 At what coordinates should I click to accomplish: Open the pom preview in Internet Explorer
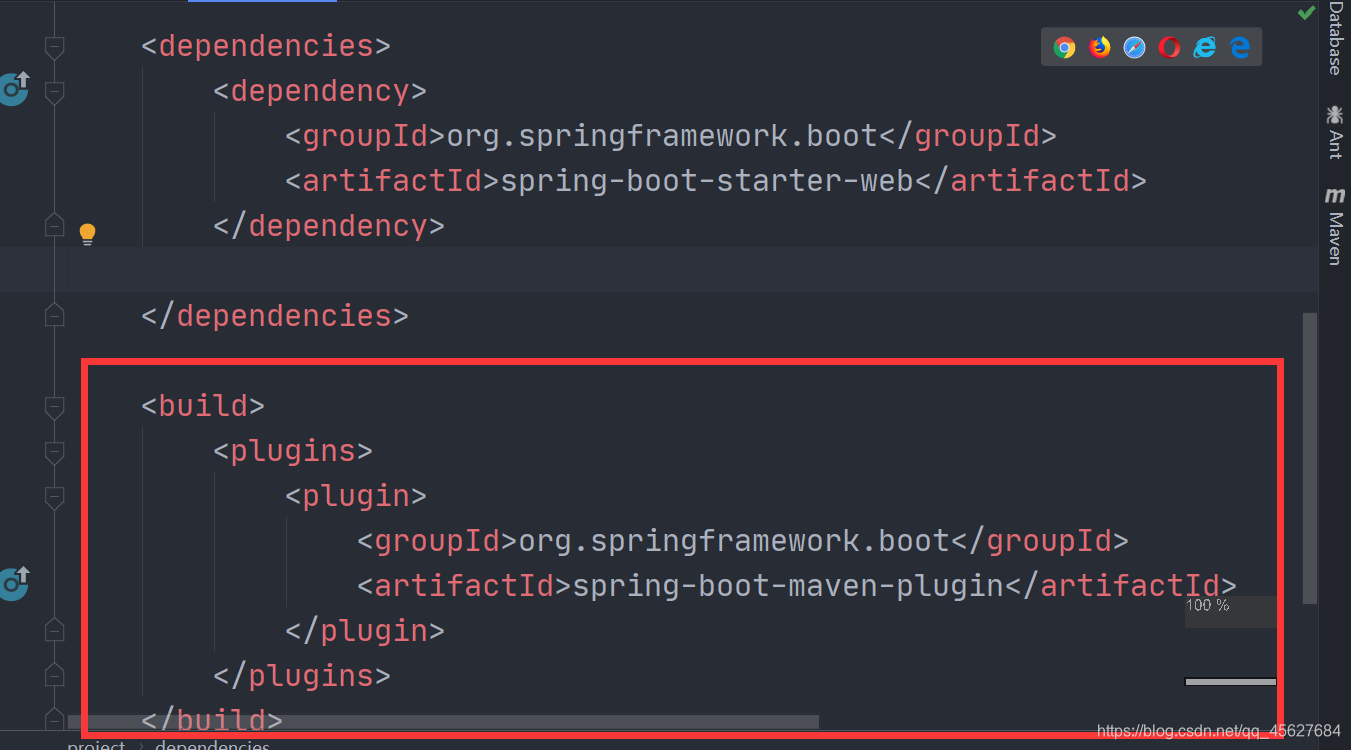1204,47
